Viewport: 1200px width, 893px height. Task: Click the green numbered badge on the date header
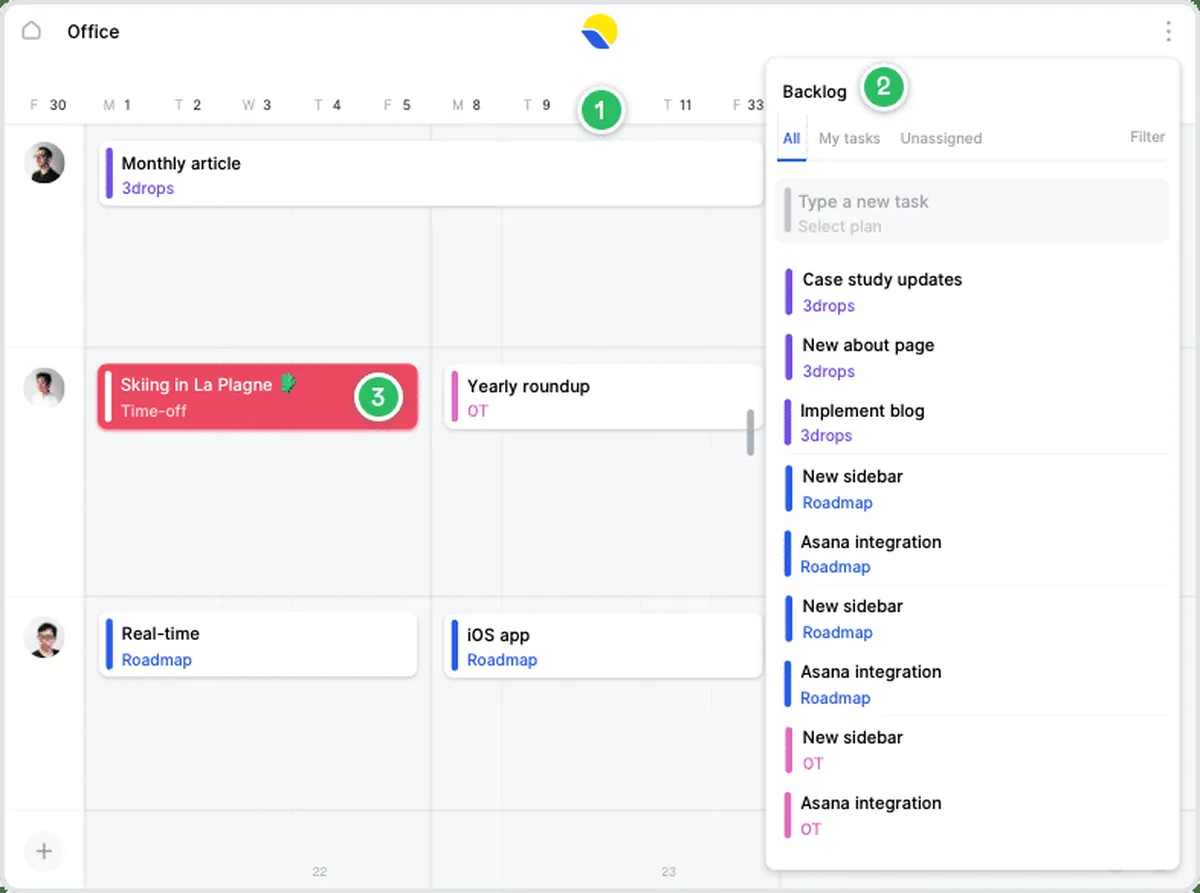pos(601,111)
